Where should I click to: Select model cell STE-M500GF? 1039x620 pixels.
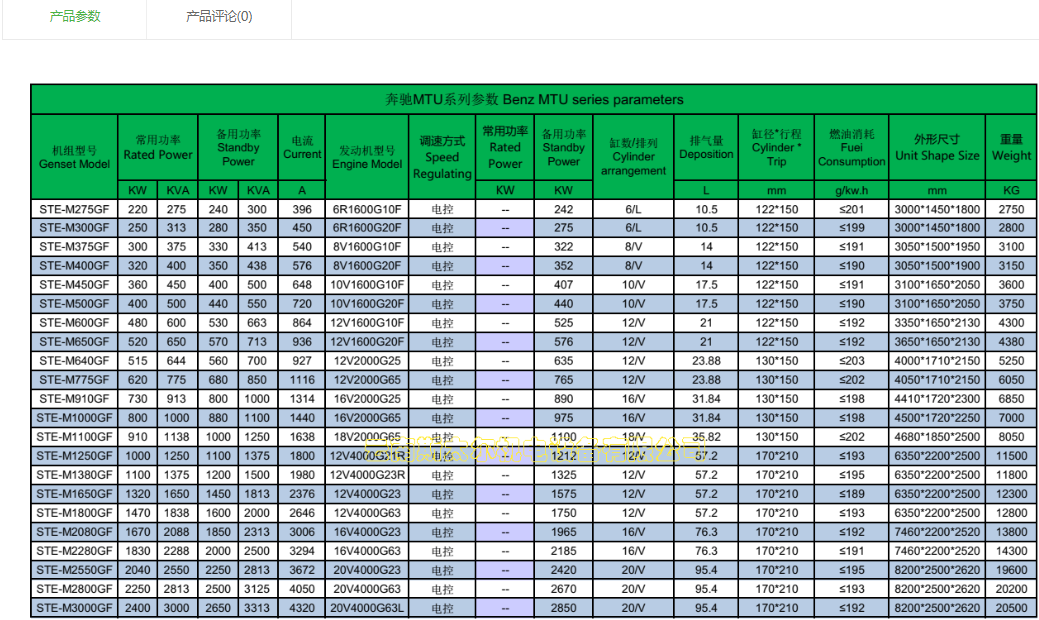point(74,304)
